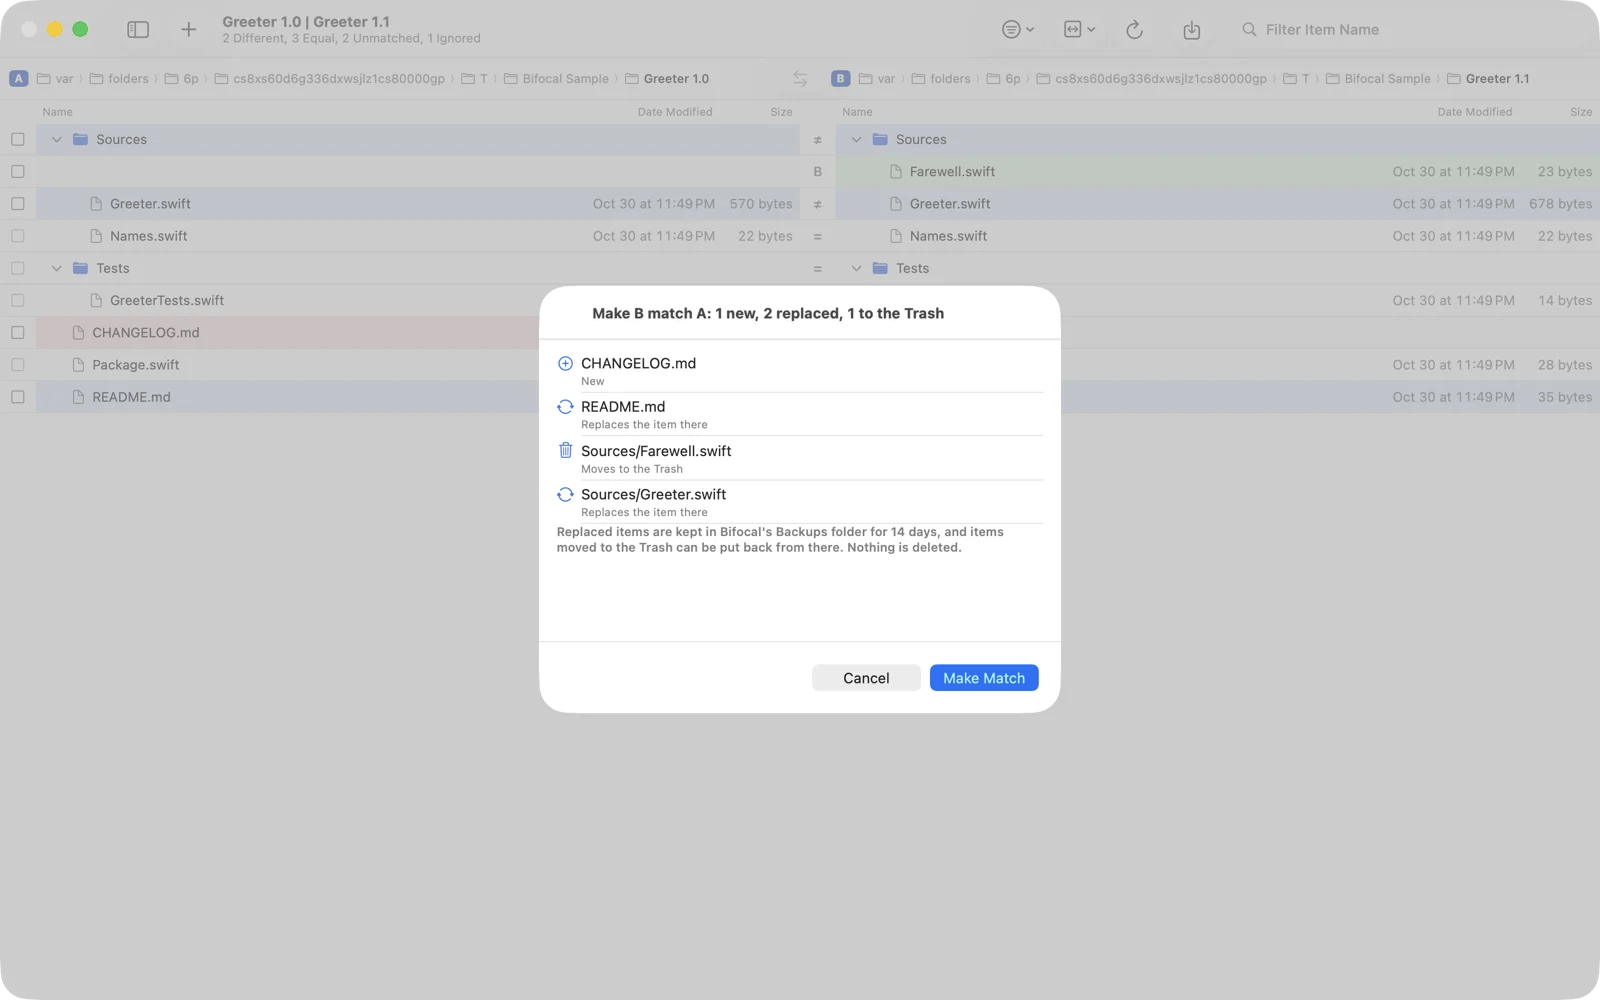Click the plus add comparison icon
This screenshot has height=1000, width=1600.
(x=188, y=30)
